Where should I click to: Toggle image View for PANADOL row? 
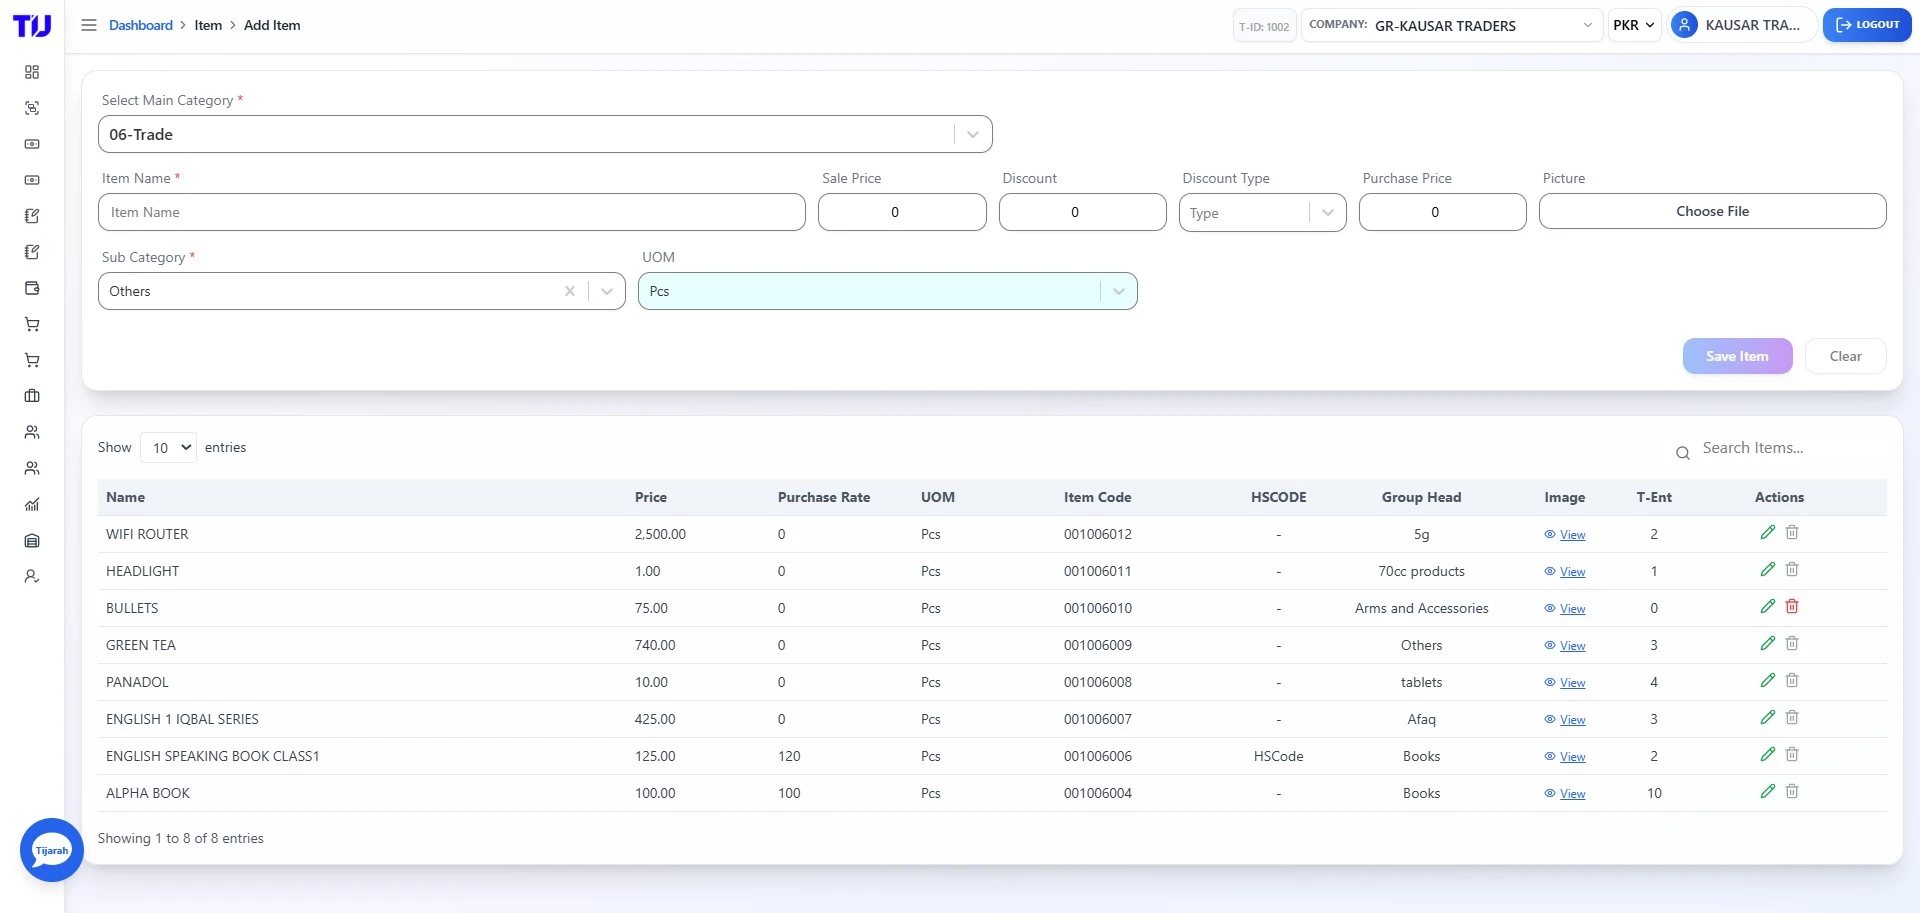pyautogui.click(x=1570, y=682)
